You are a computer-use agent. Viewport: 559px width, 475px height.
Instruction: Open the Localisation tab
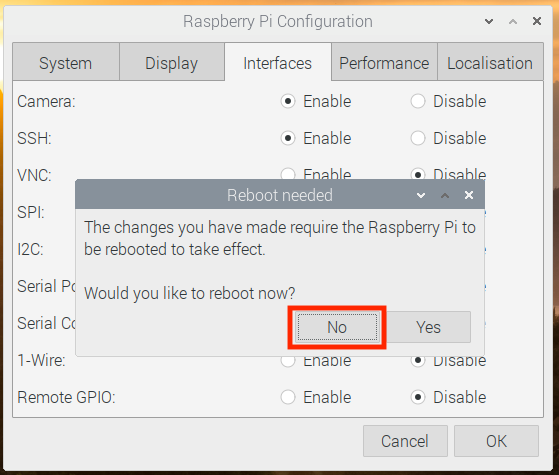[x=490, y=62]
